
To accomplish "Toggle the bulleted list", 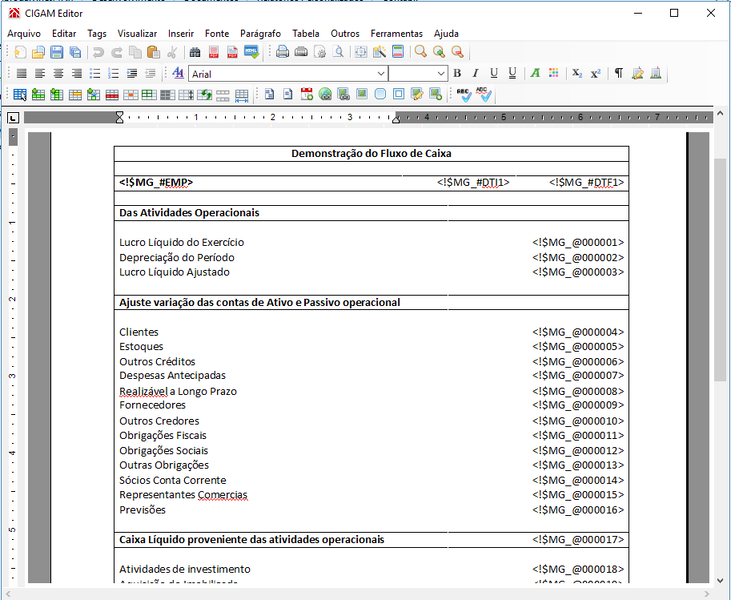I will (x=95, y=73).
